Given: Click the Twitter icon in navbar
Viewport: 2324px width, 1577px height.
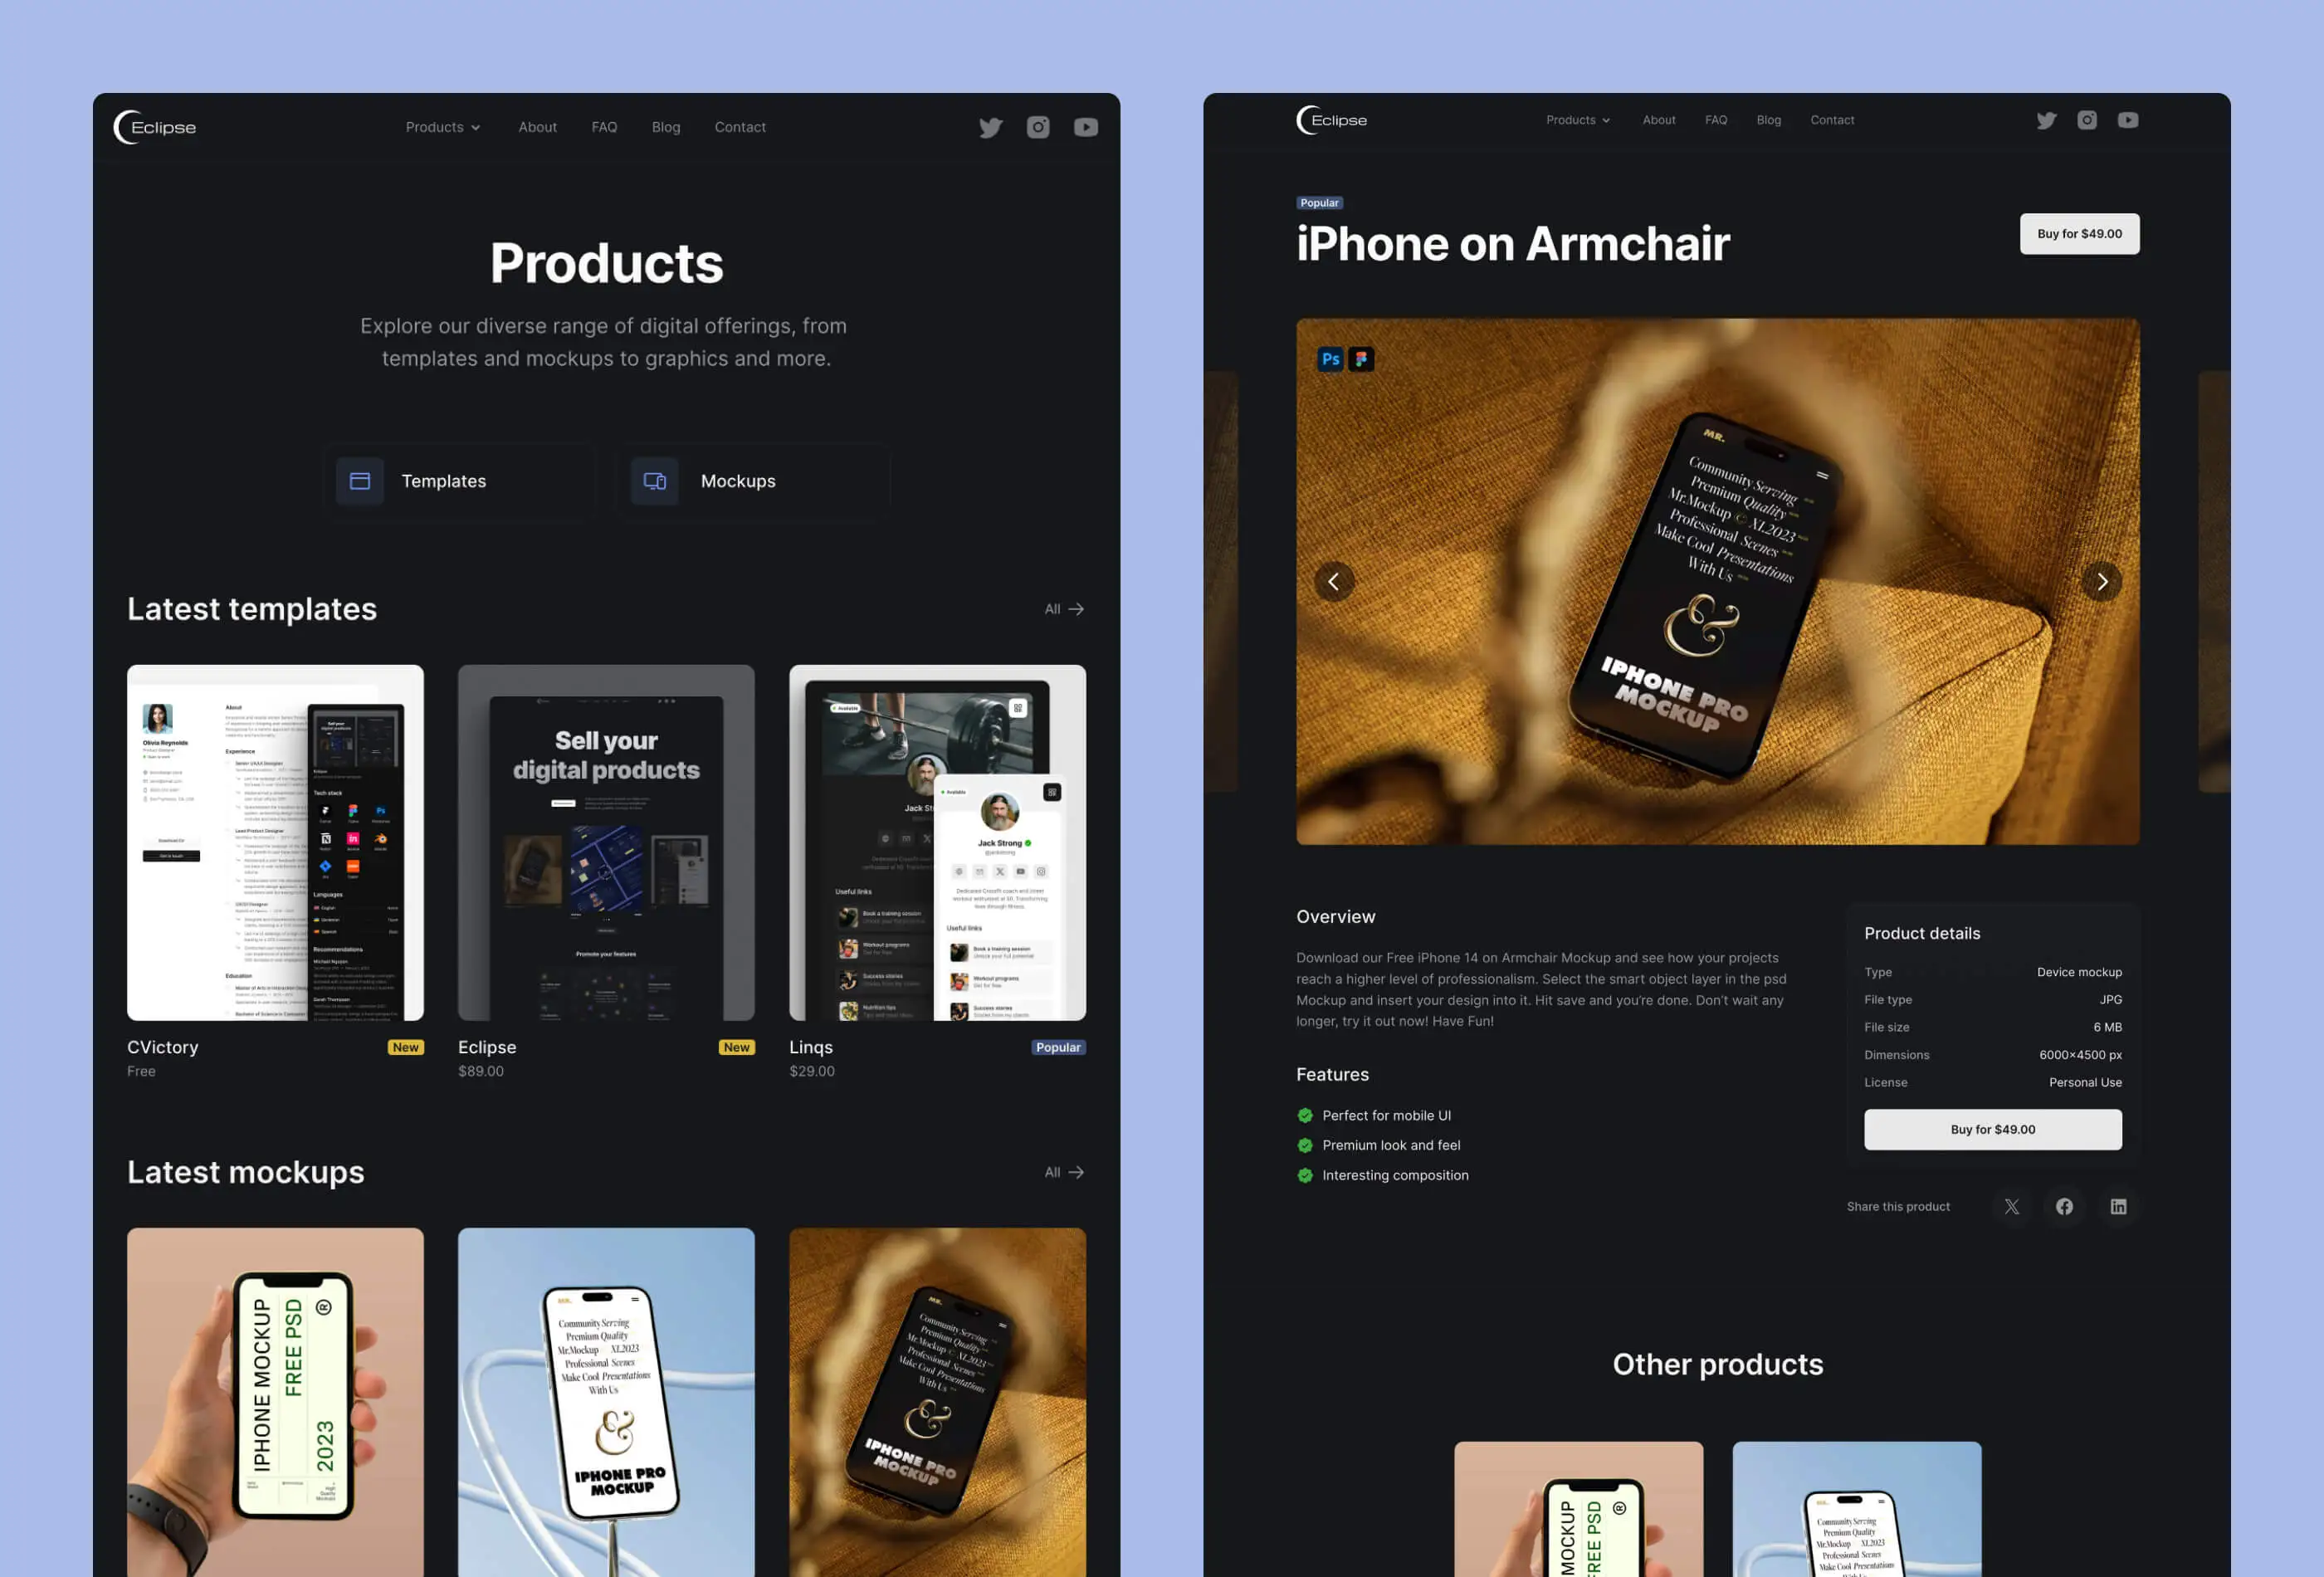Looking at the screenshot, I should (989, 127).
